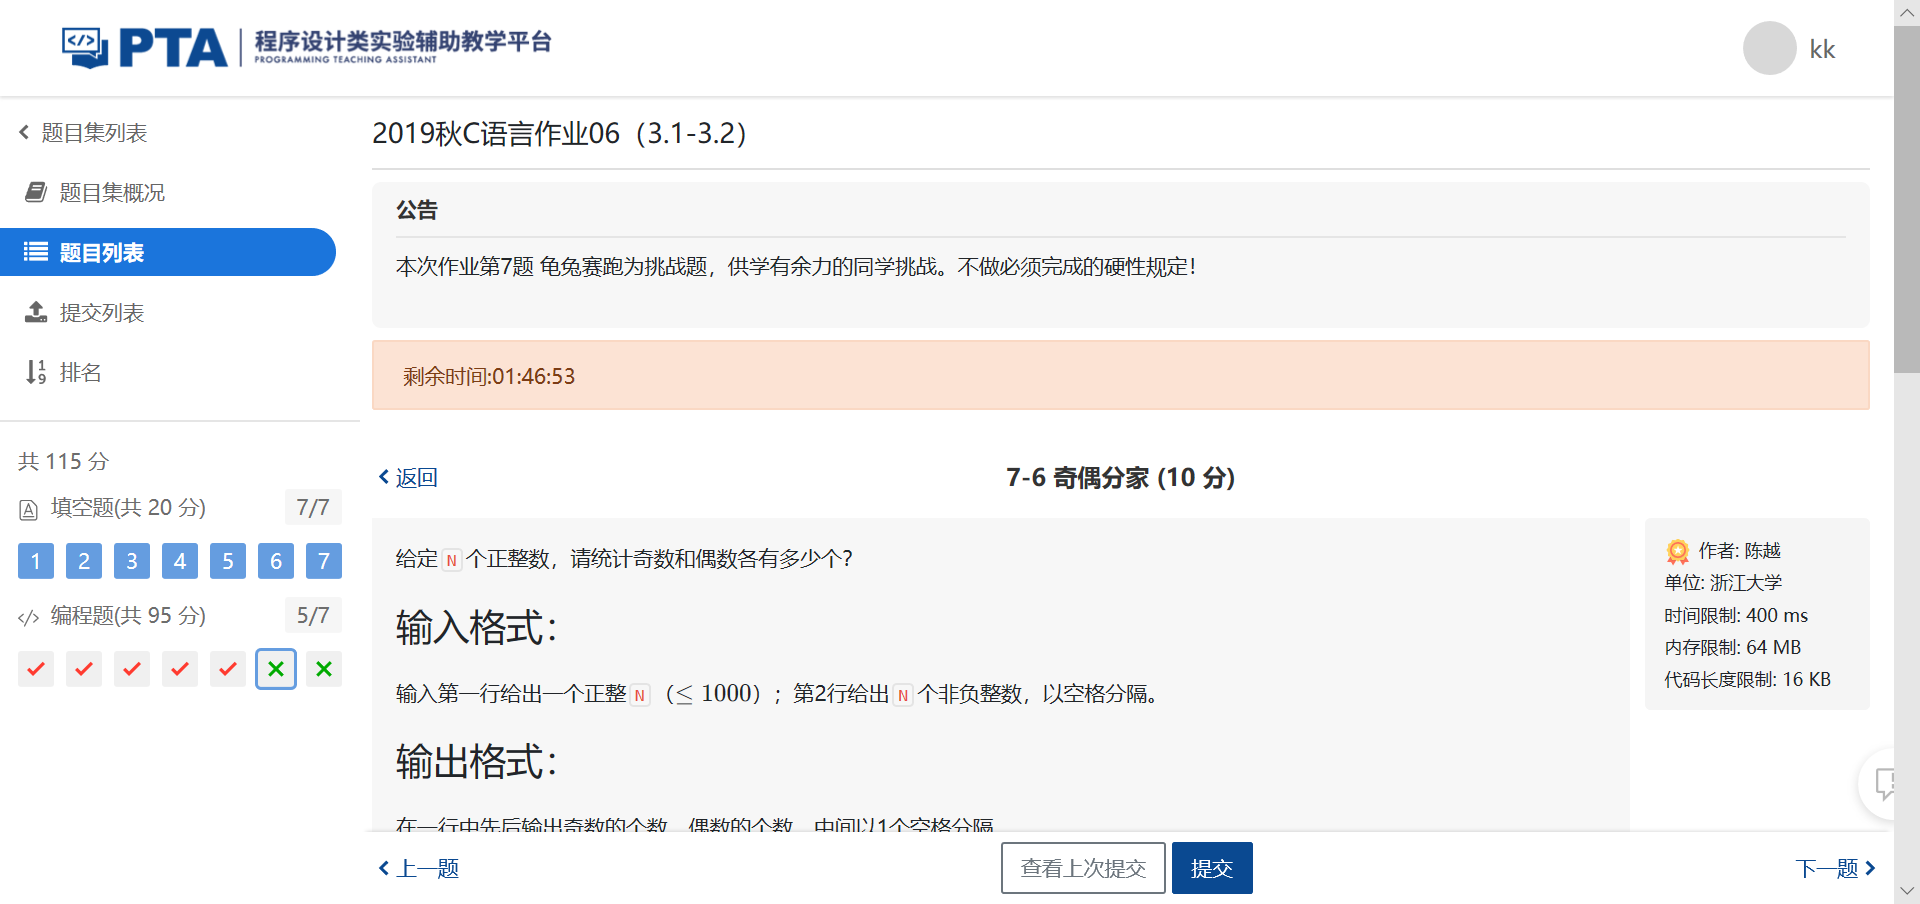Image resolution: width=1920 pixels, height=904 pixels.
Task: Go to previous problem via 上一题
Action: coord(419,868)
